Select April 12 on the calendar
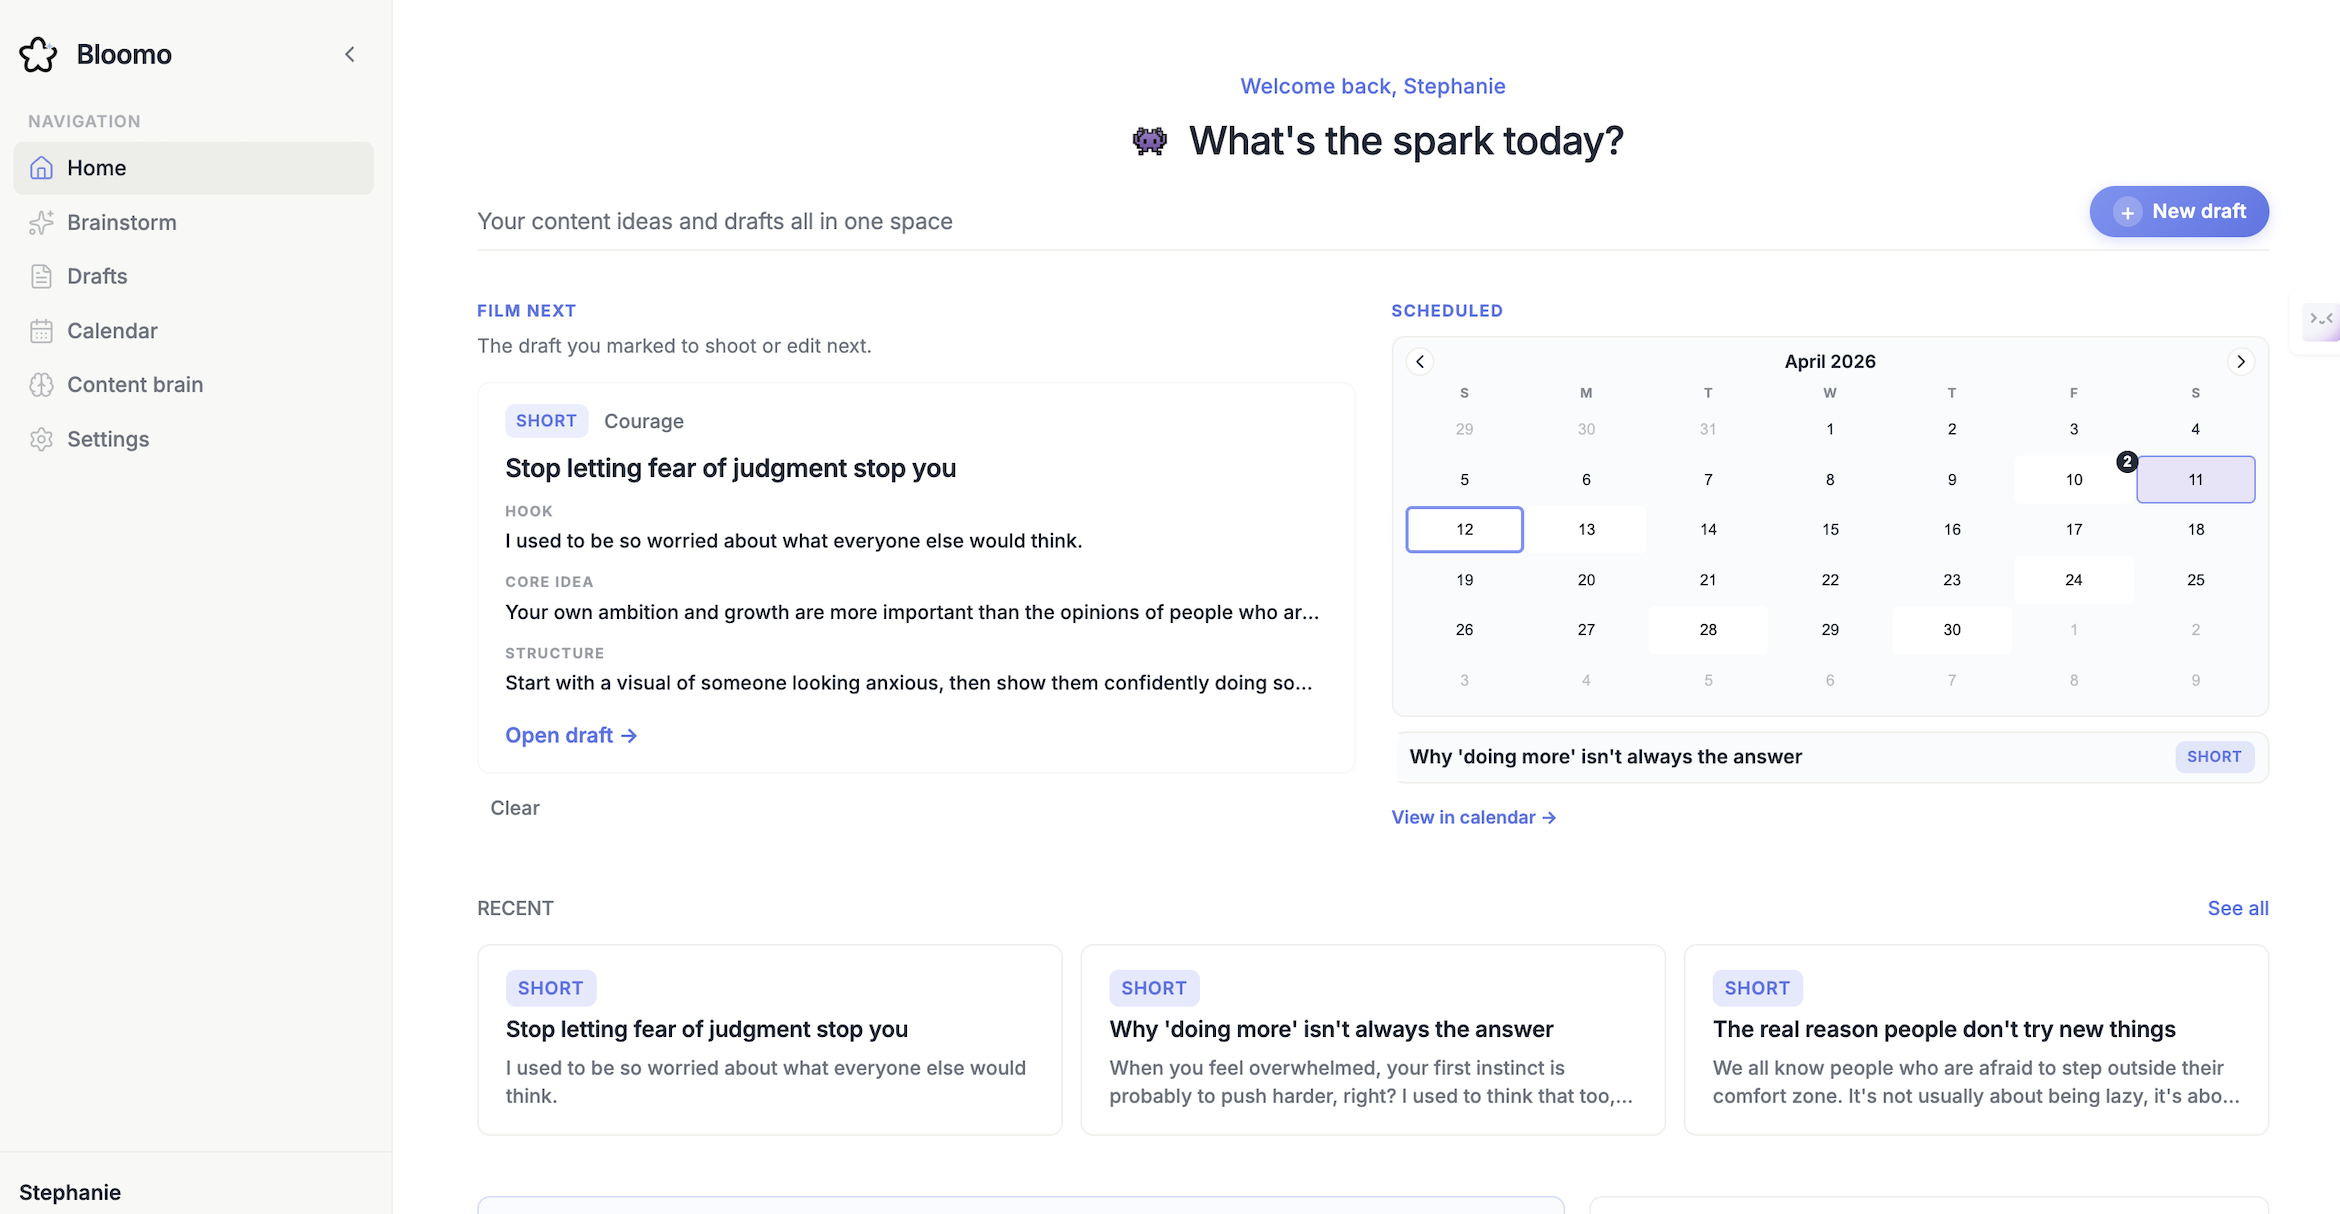Screen dimensions: 2340x1214 point(1464,529)
